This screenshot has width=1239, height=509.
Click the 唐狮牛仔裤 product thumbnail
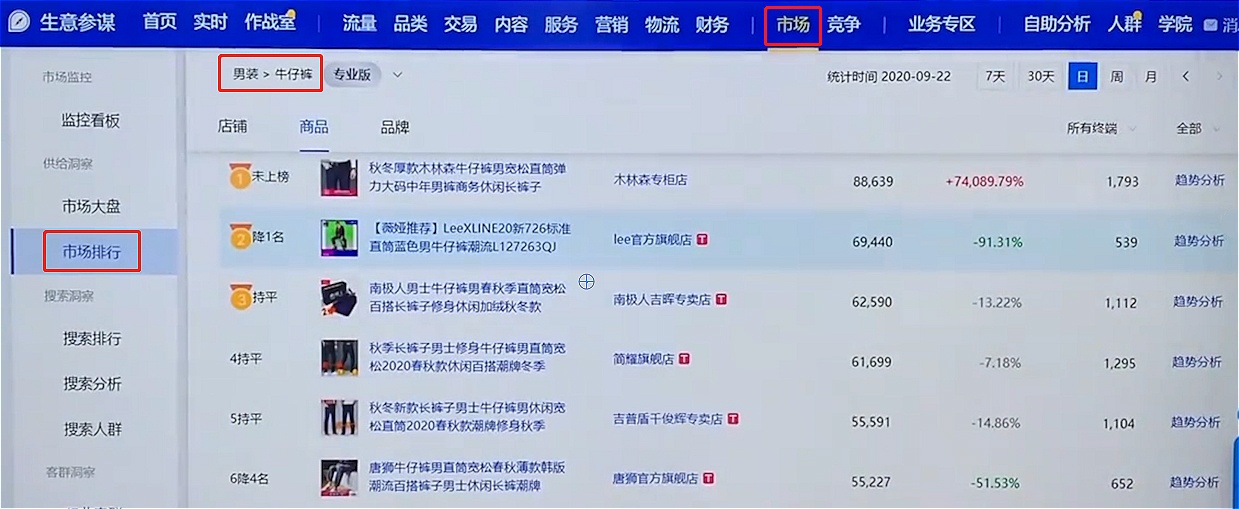pyautogui.click(x=339, y=477)
